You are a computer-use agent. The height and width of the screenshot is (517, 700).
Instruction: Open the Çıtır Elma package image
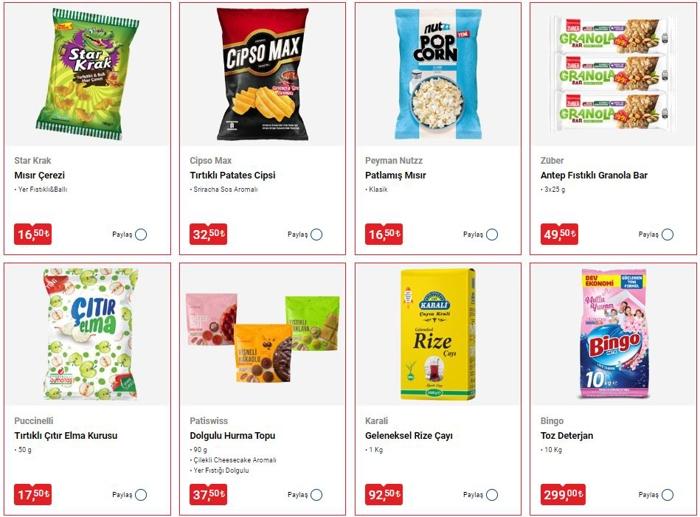pos(91,334)
